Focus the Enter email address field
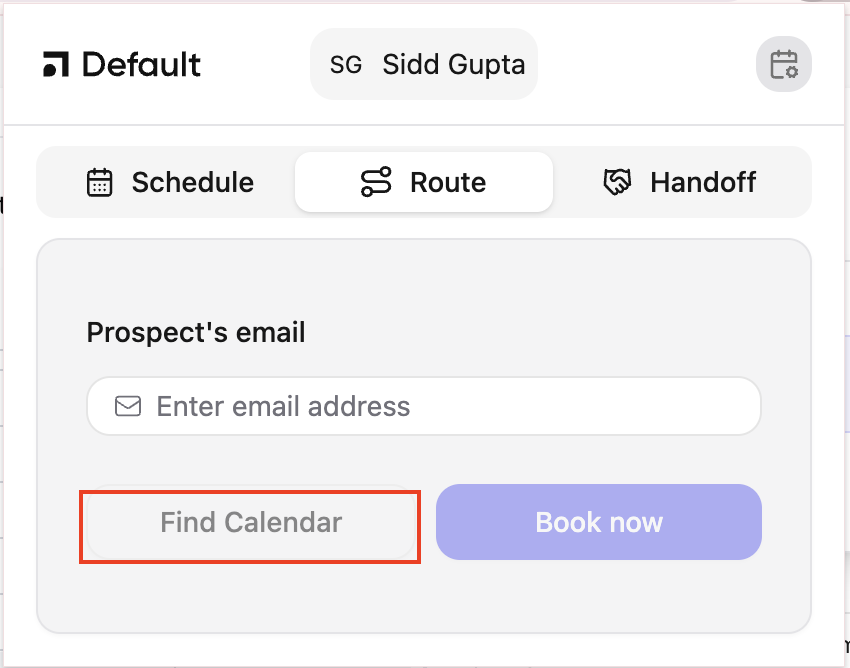The image size is (850, 668). point(440,406)
